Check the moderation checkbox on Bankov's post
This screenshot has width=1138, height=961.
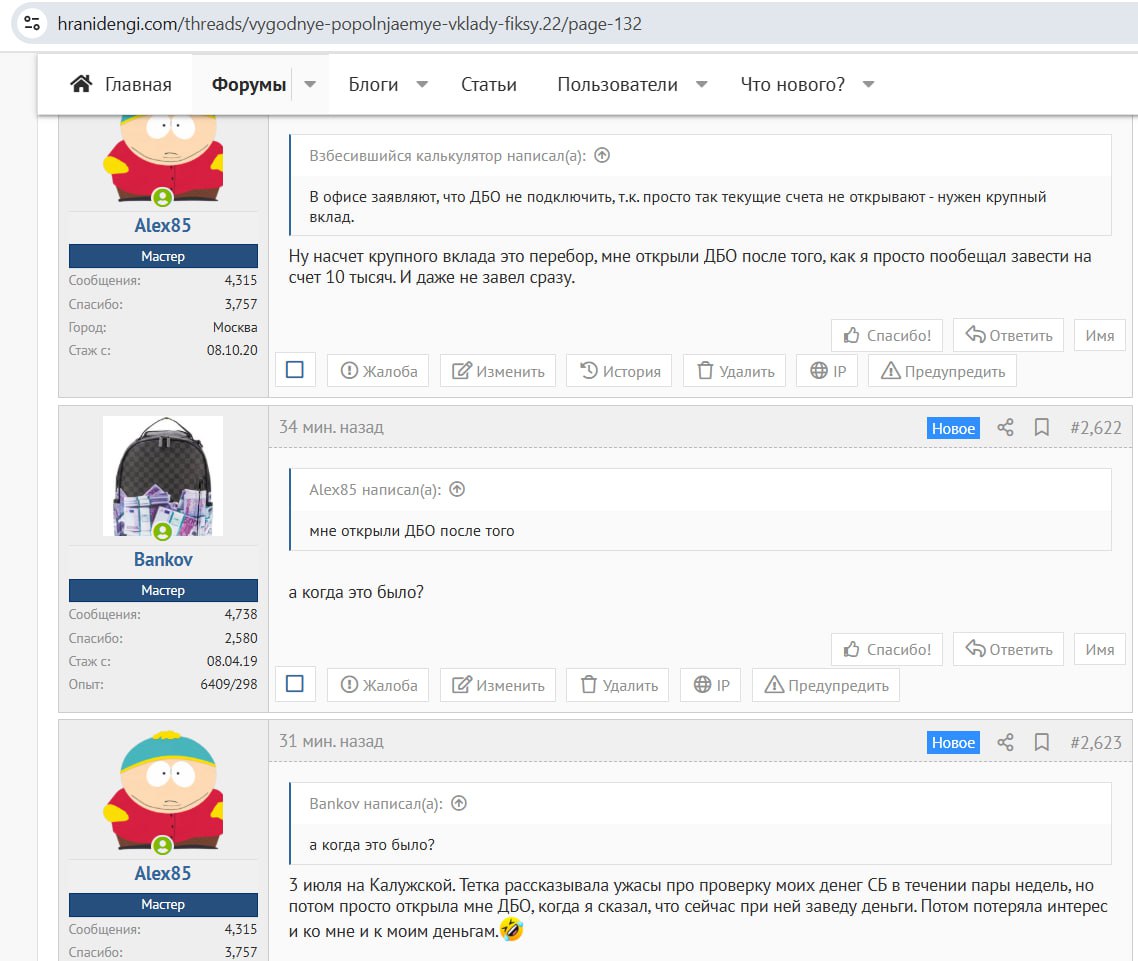[295, 684]
